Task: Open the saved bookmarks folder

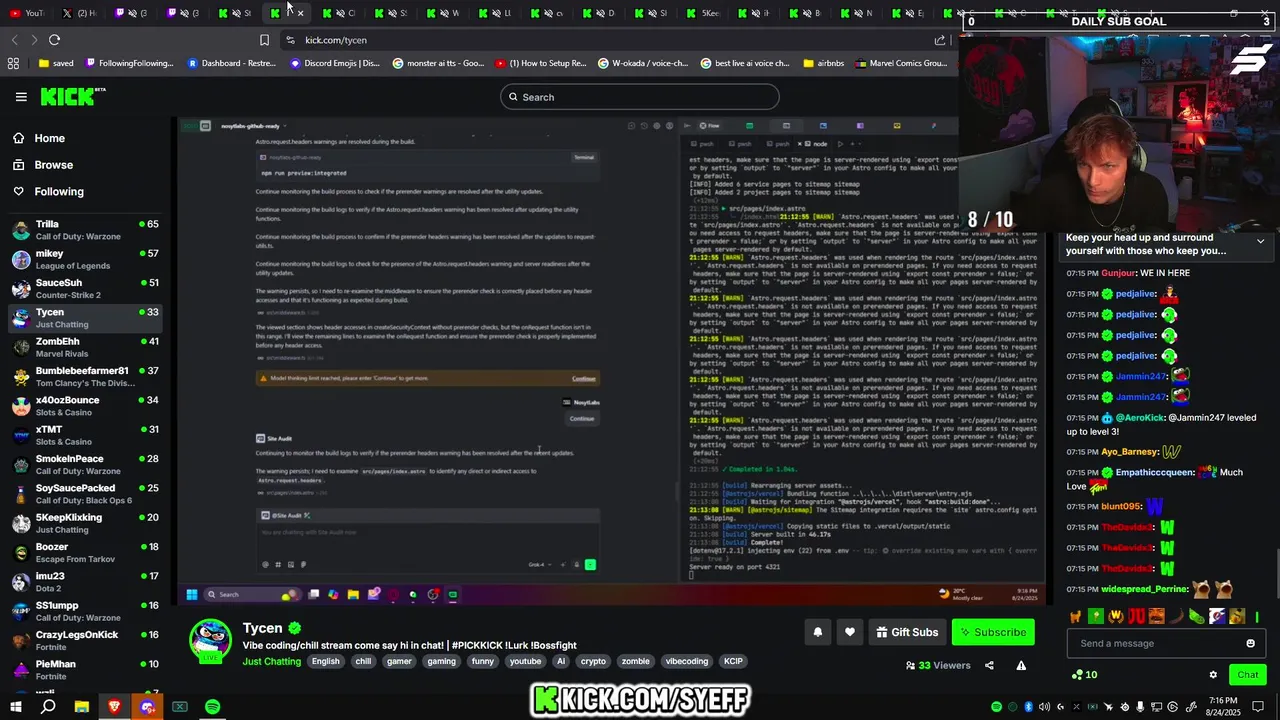Action: click(x=56, y=63)
